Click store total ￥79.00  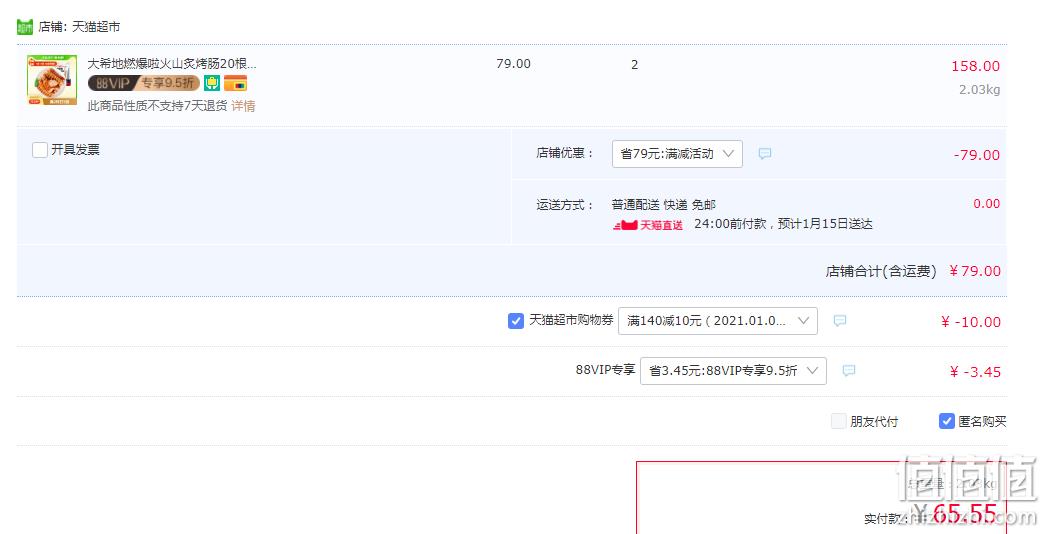click(x=974, y=271)
